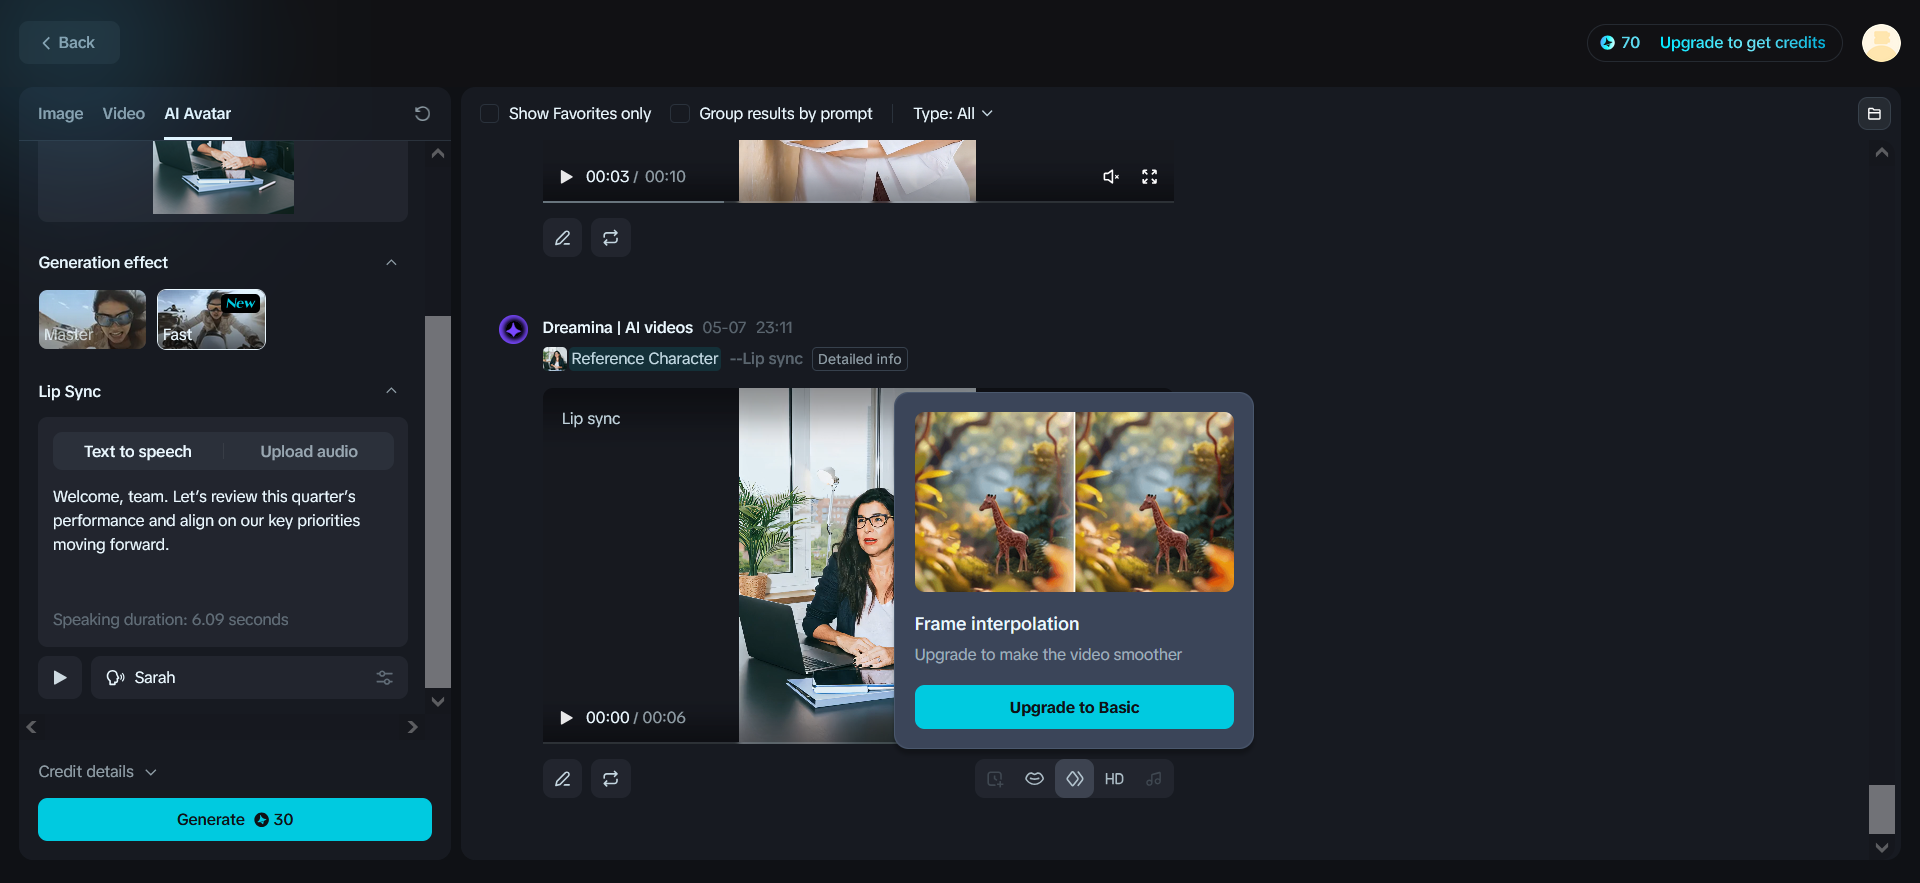Viewport: 1920px width, 883px height.
Task: Click the frame interpolation icon
Action: point(1075,779)
